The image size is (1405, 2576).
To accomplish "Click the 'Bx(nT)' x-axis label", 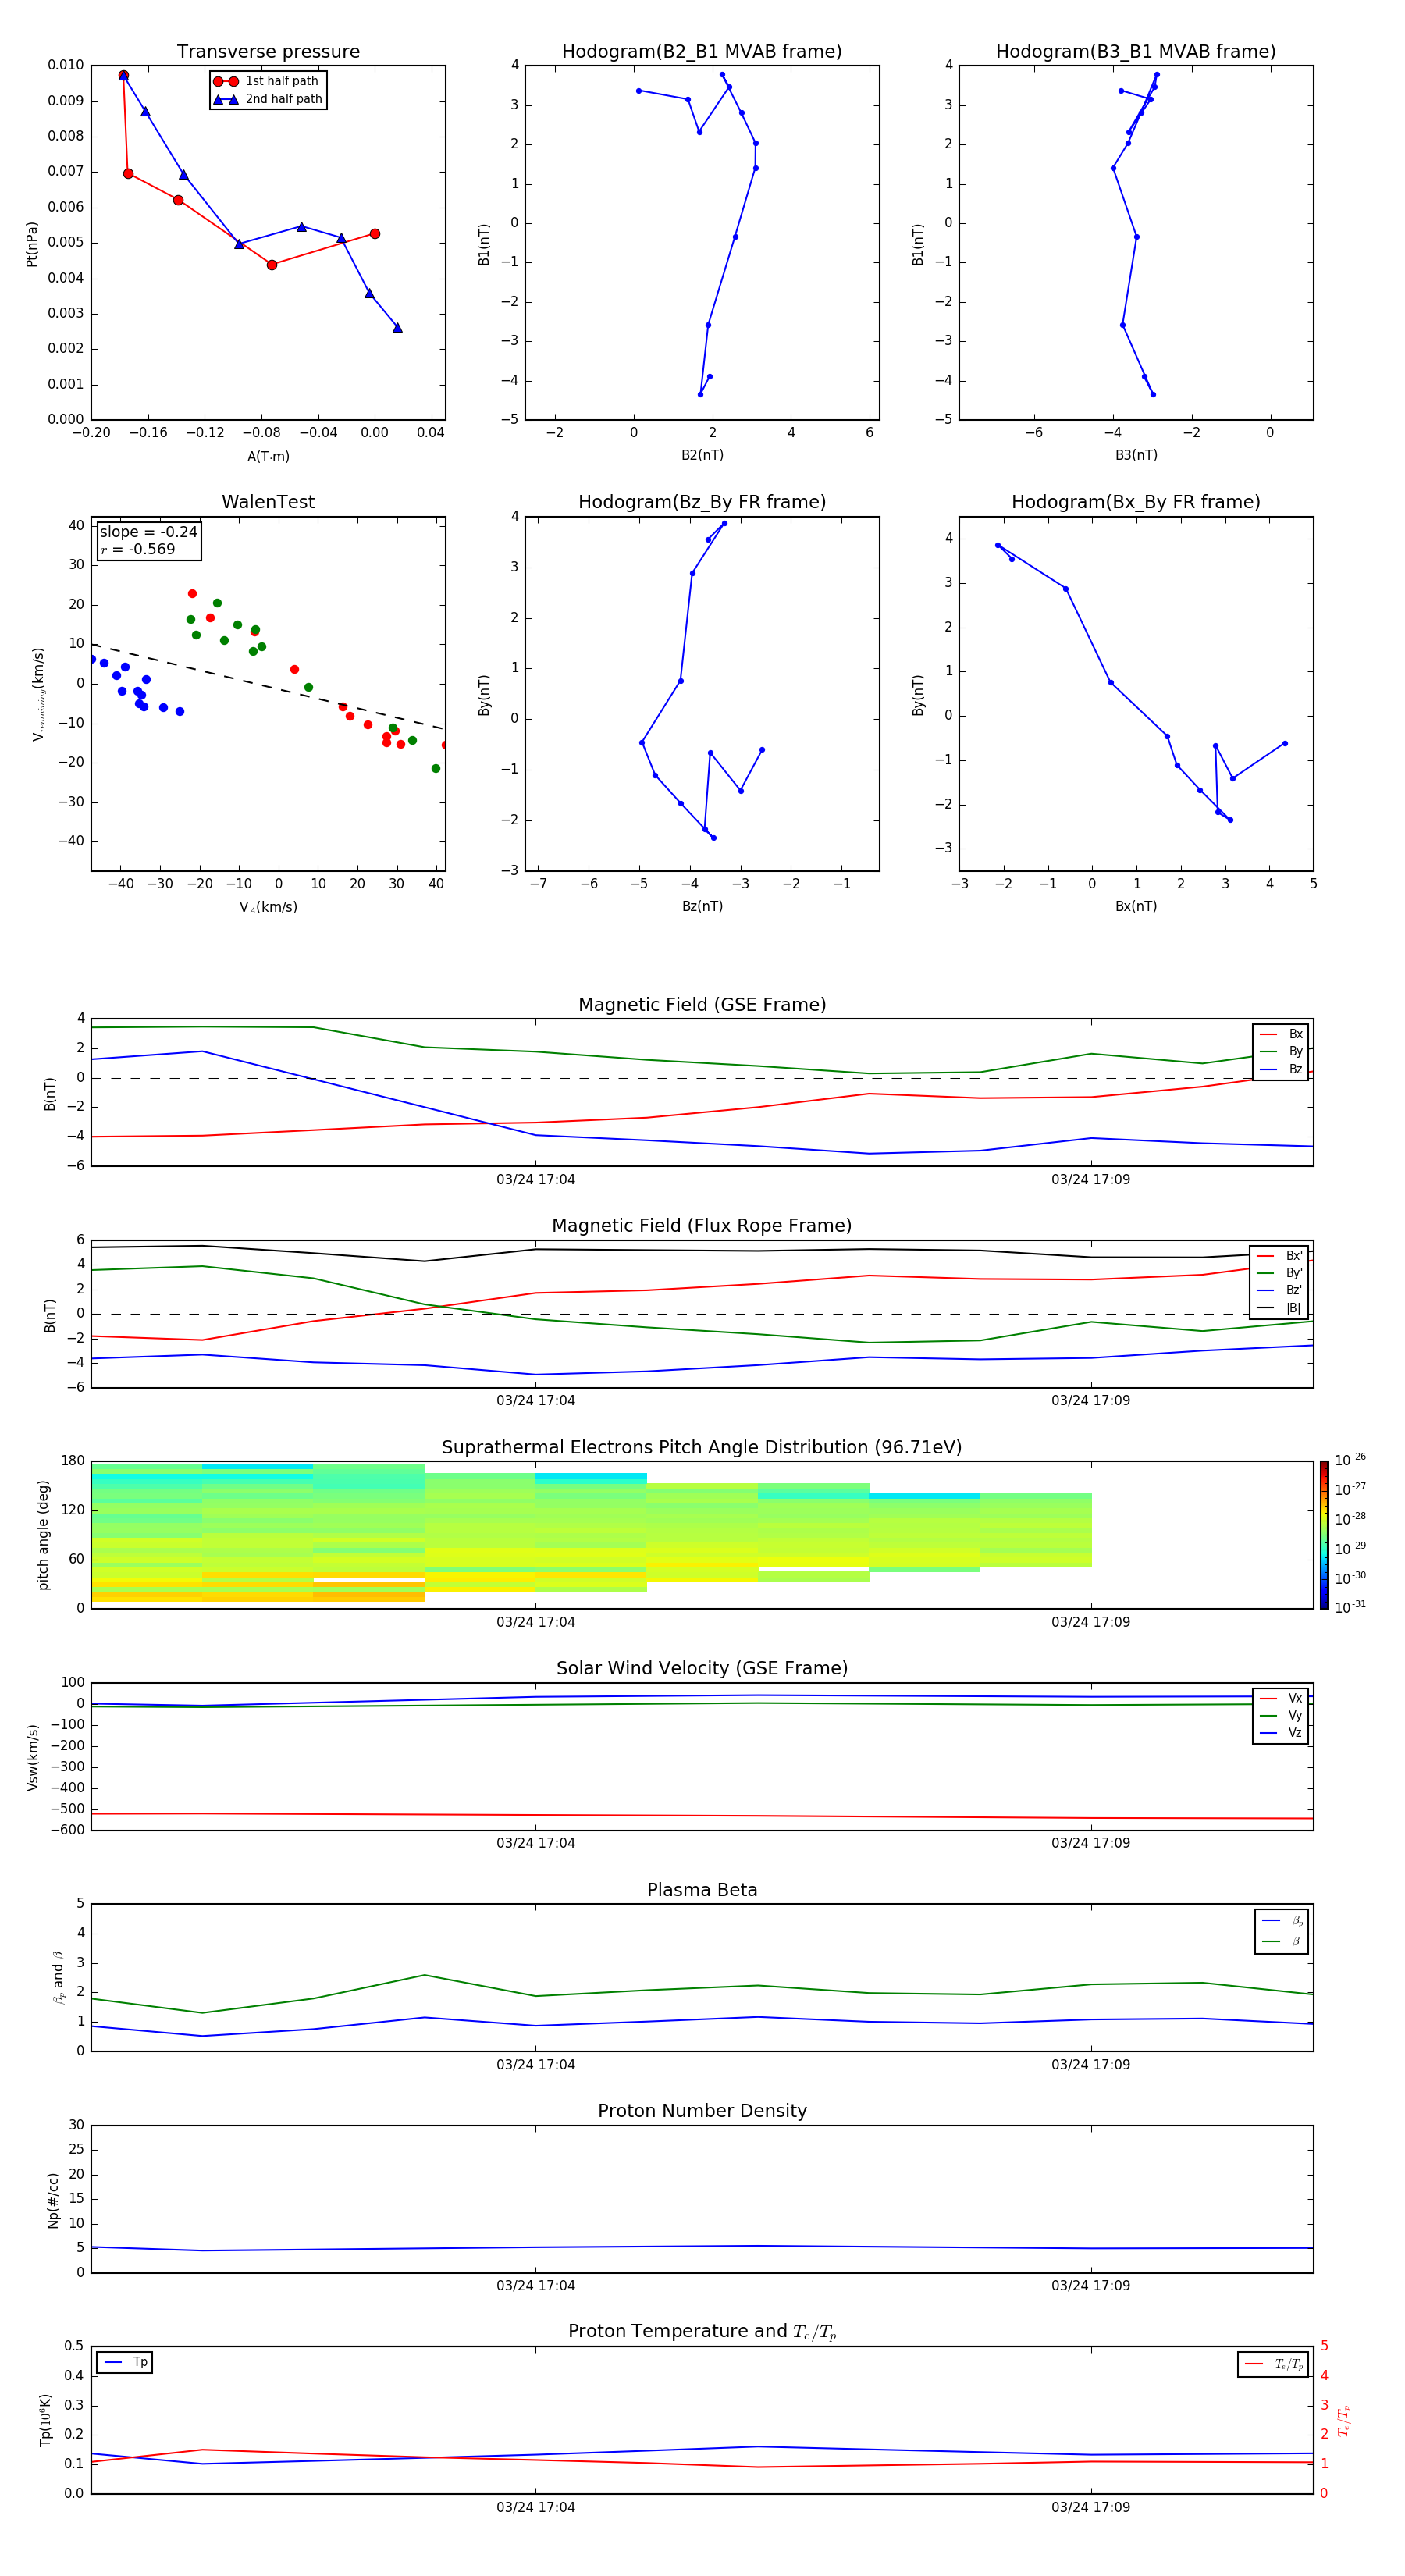I will (1136, 906).
